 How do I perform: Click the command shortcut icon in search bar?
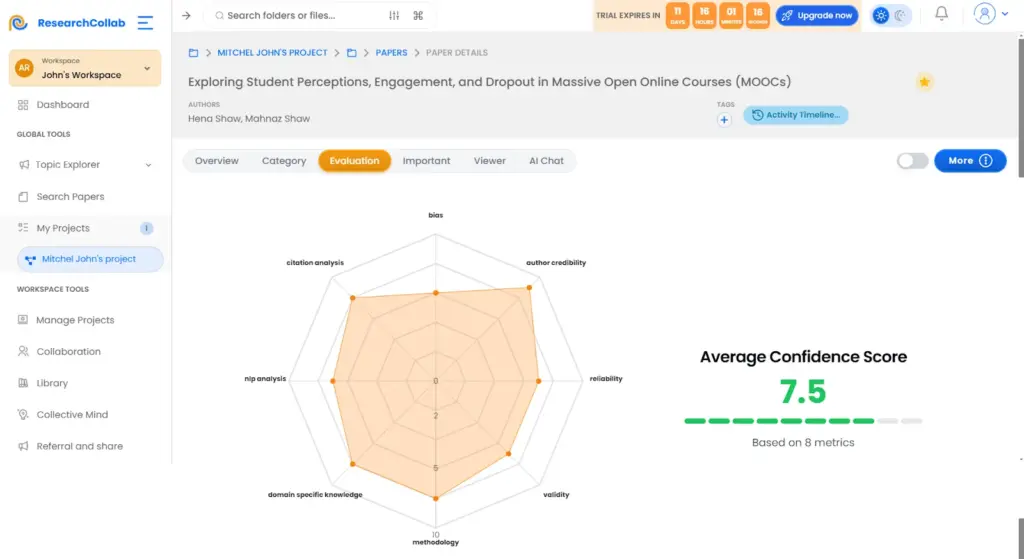coord(418,15)
